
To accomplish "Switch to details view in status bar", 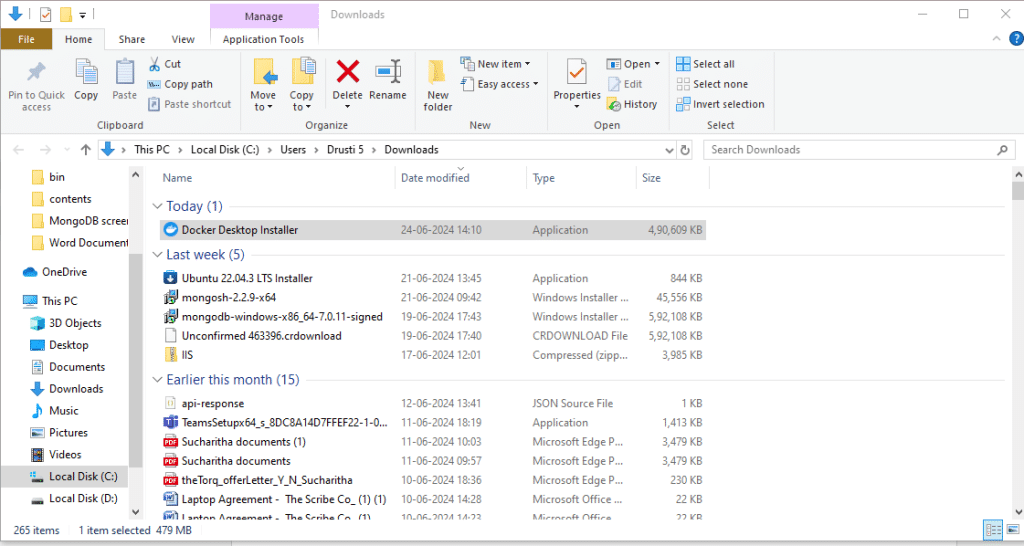I will (x=993, y=529).
